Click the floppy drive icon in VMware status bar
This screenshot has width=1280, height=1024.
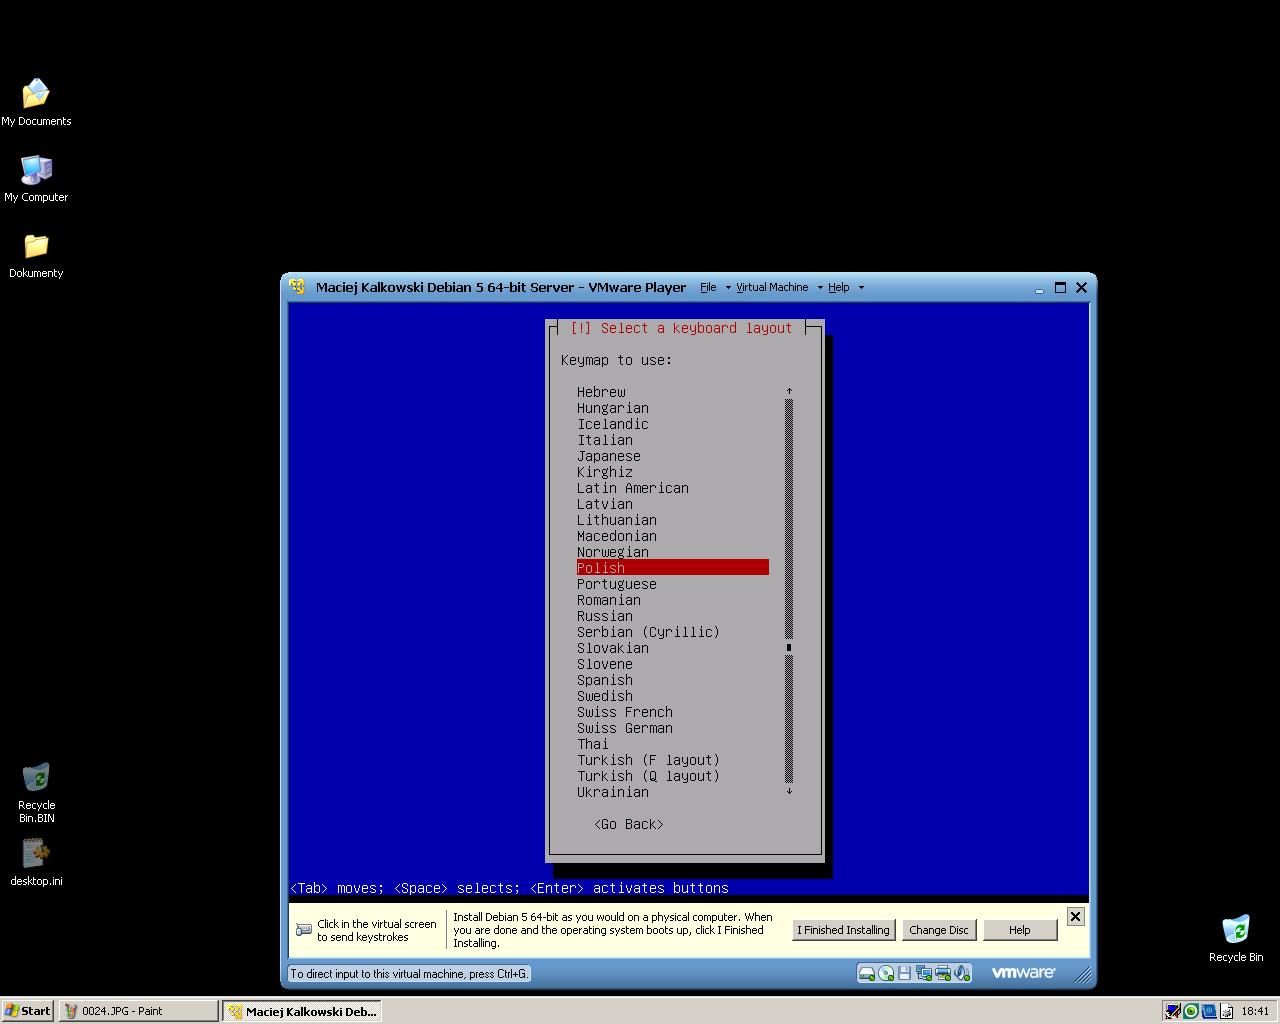click(904, 973)
